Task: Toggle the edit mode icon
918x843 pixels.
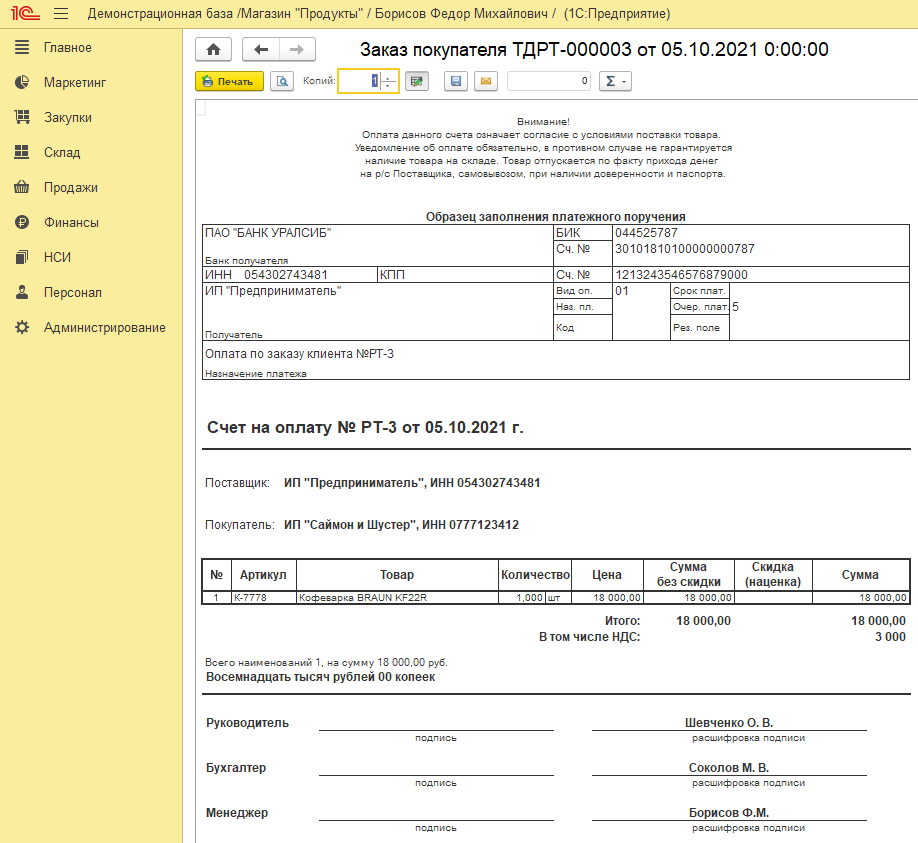Action: (x=417, y=81)
